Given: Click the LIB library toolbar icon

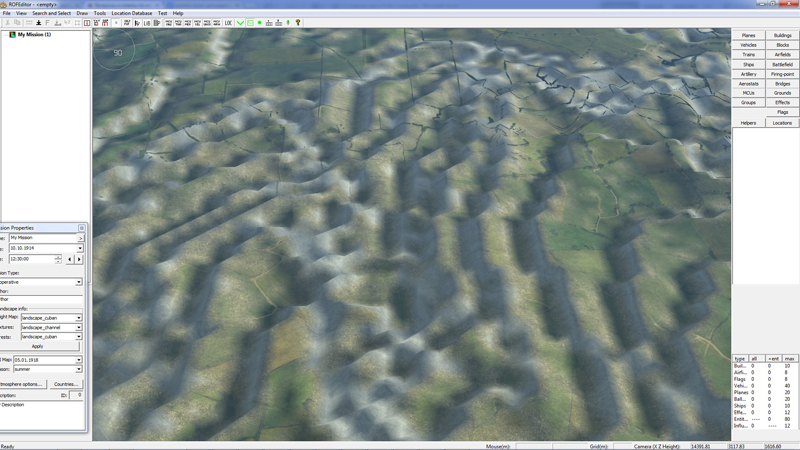Looking at the screenshot, I should (x=146, y=22).
